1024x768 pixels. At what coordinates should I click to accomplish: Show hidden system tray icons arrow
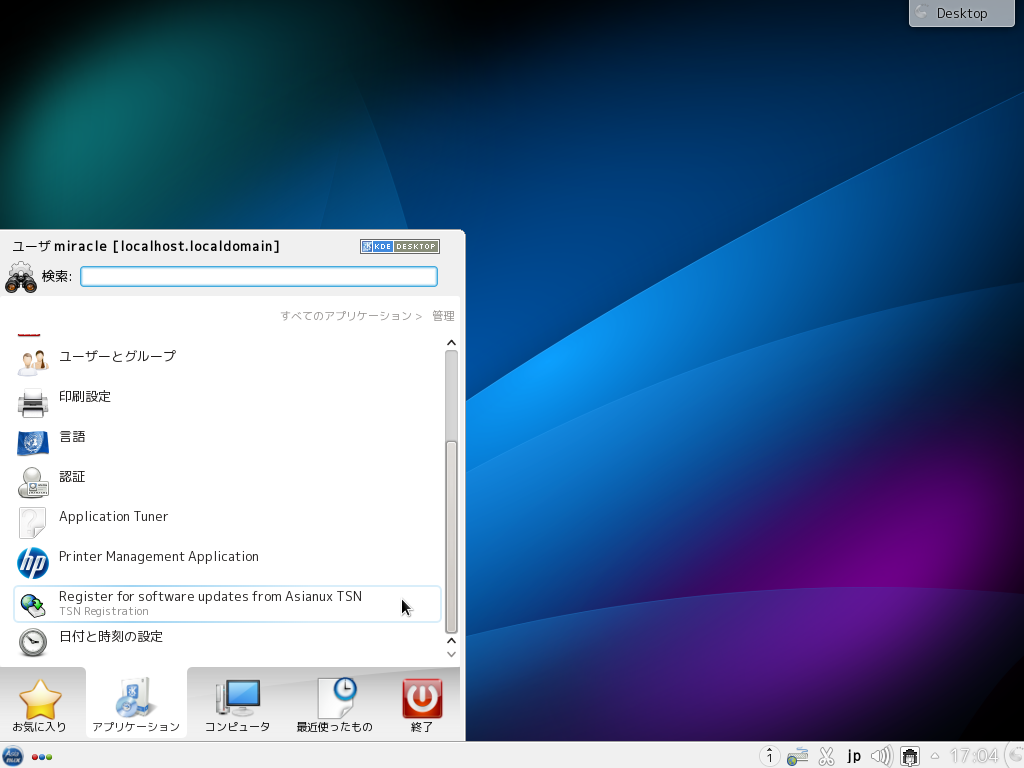(935, 756)
